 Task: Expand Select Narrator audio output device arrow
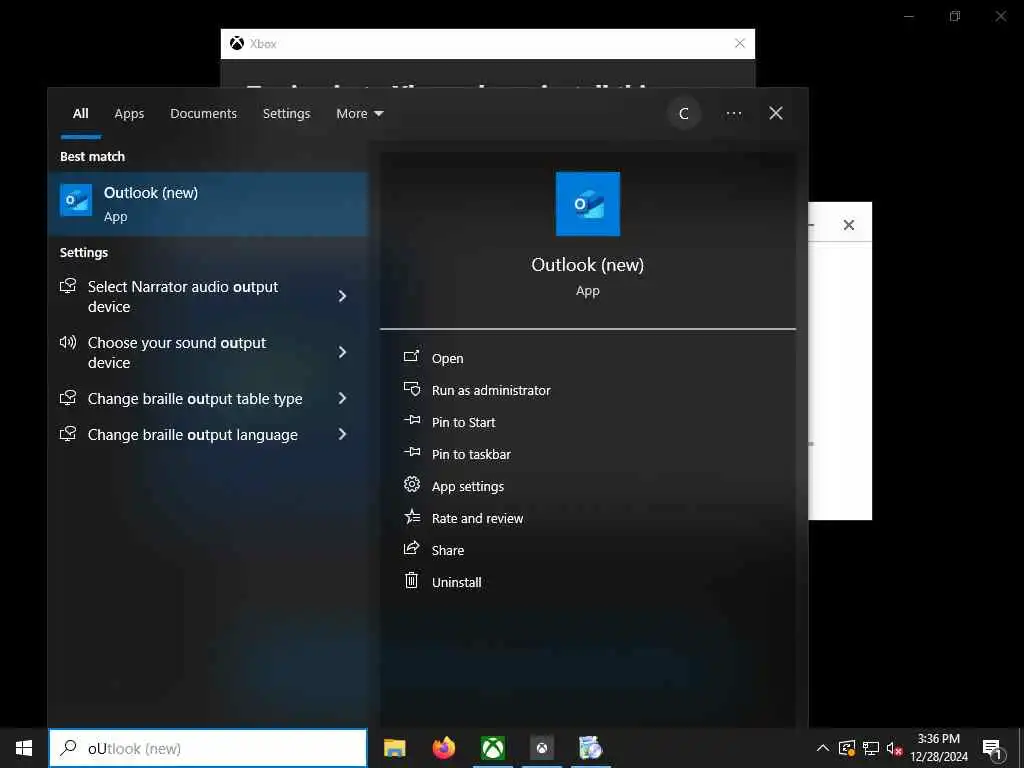point(342,296)
